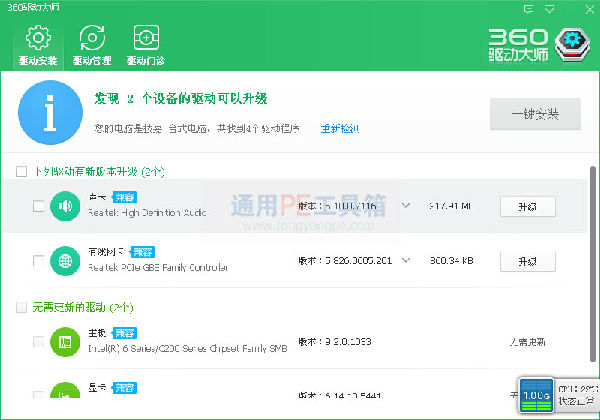Click the Realtek PCIe GBE Family Controller text
600x420 pixels.
point(158,267)
